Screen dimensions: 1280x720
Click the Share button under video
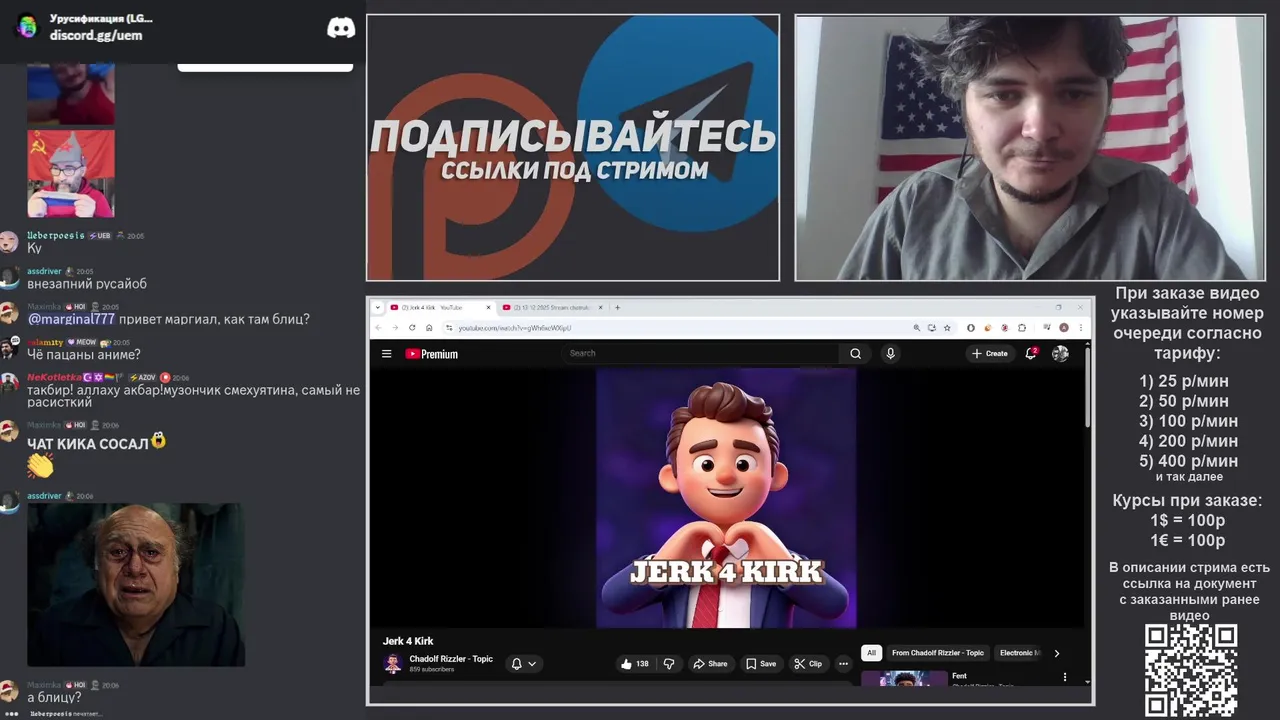710,663
